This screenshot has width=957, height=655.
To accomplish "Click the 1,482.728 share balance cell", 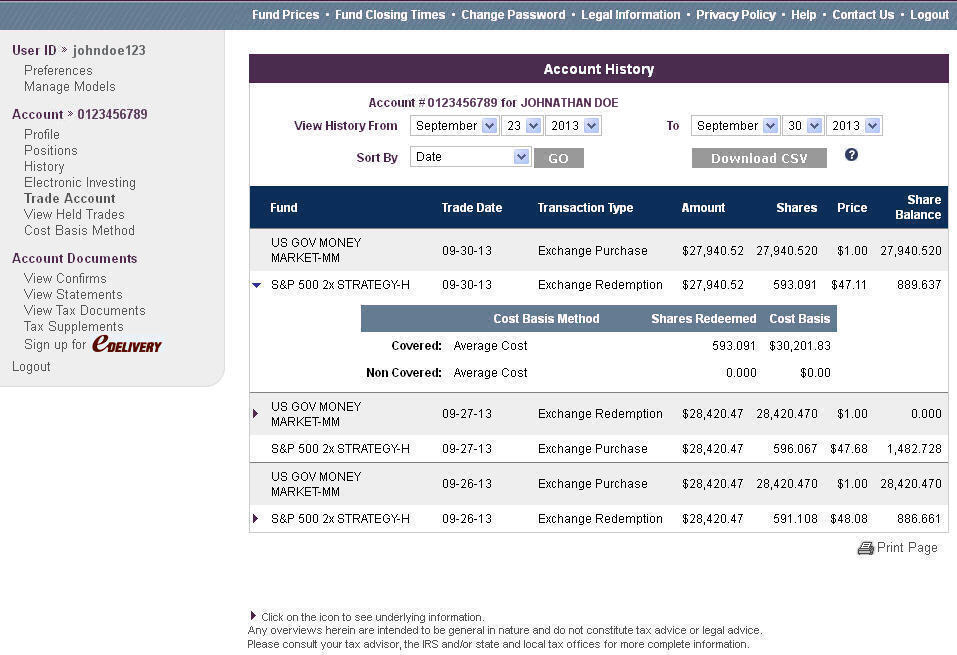I will click(x=914, y=449).
